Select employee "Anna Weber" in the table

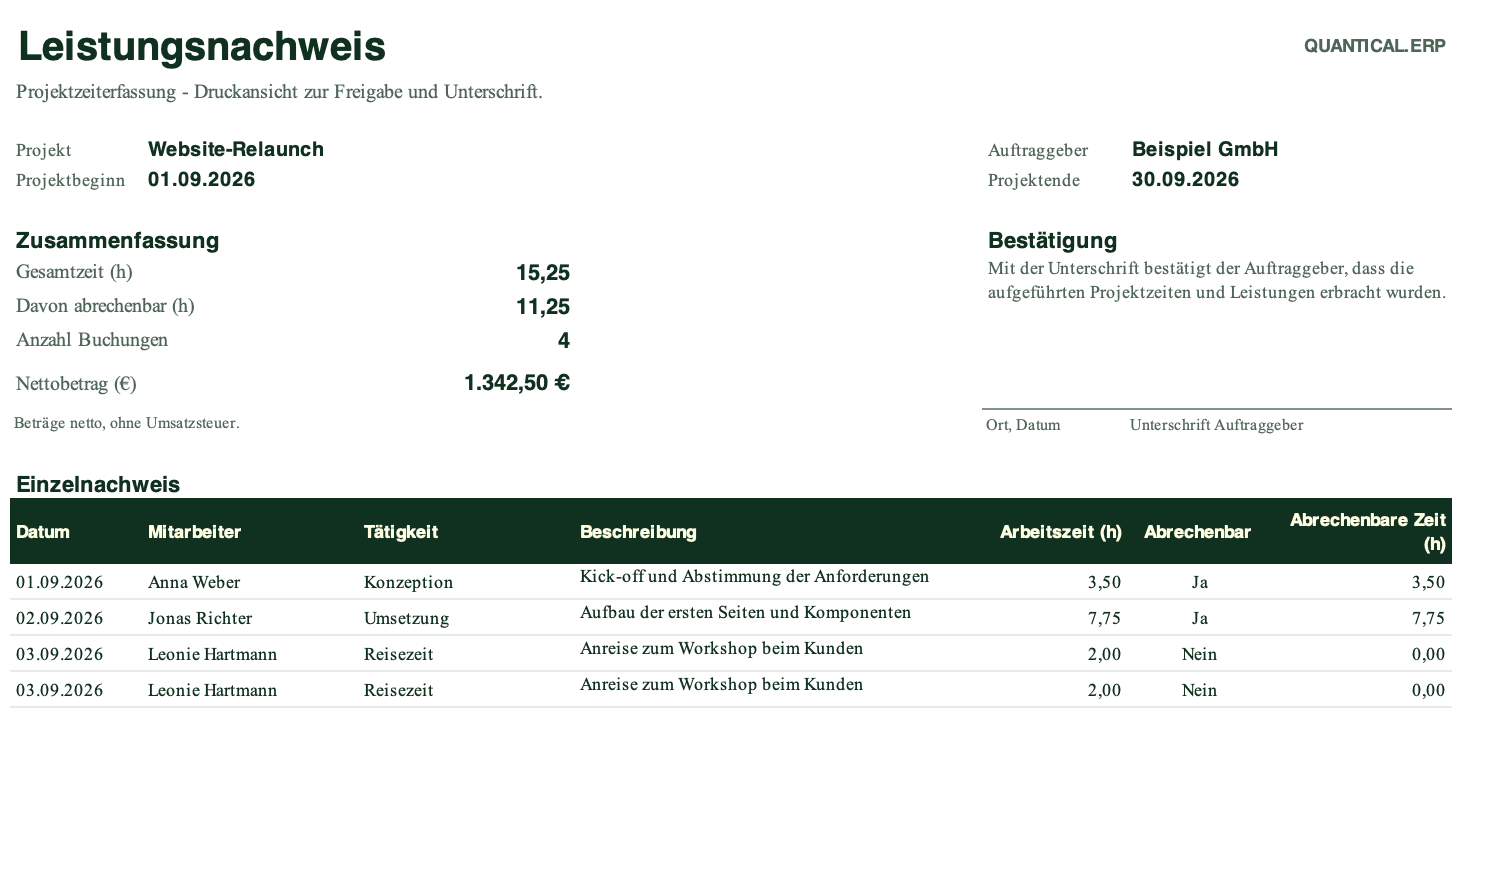(x=194, y=582)
